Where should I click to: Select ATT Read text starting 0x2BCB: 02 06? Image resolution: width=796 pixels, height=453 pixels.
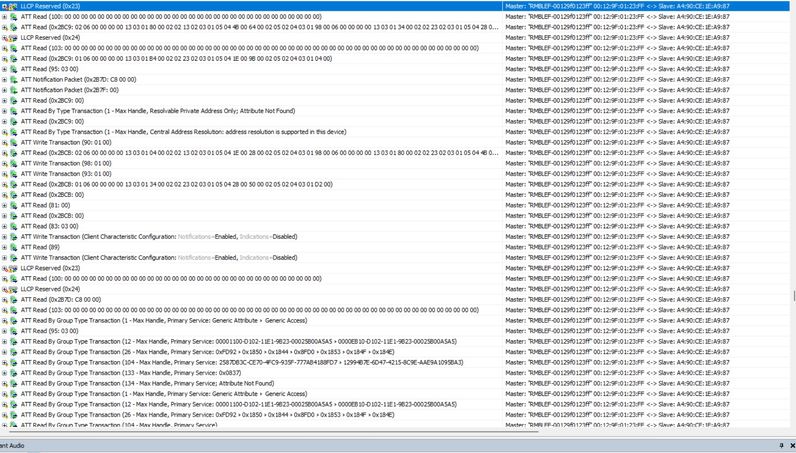pyautogui.click(x=259, y=153)
